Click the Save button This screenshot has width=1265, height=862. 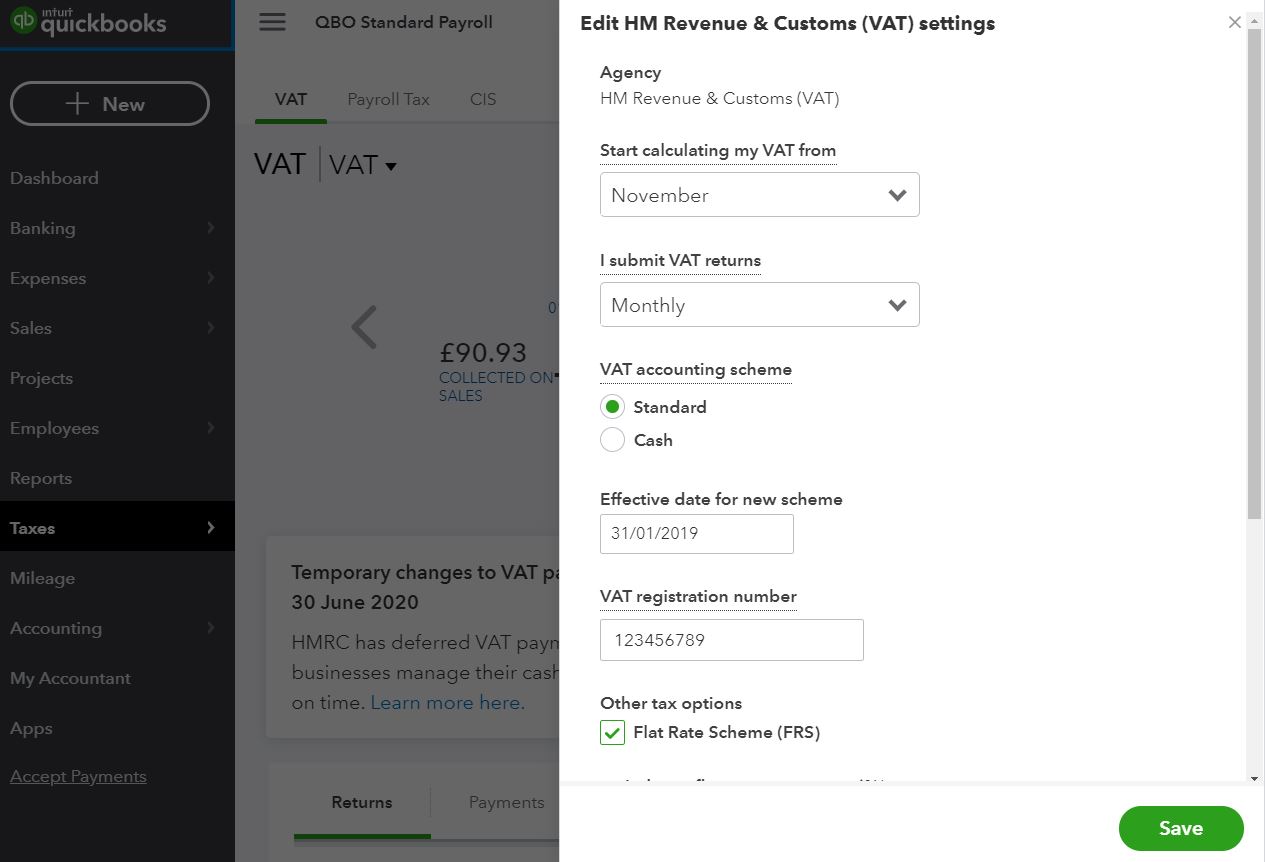click(x=1180, y=828)
